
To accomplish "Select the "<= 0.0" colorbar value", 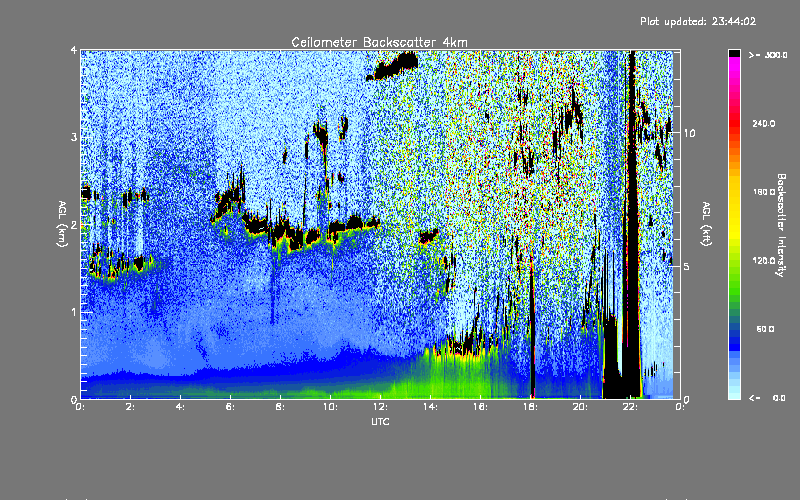I will point(767,398).
